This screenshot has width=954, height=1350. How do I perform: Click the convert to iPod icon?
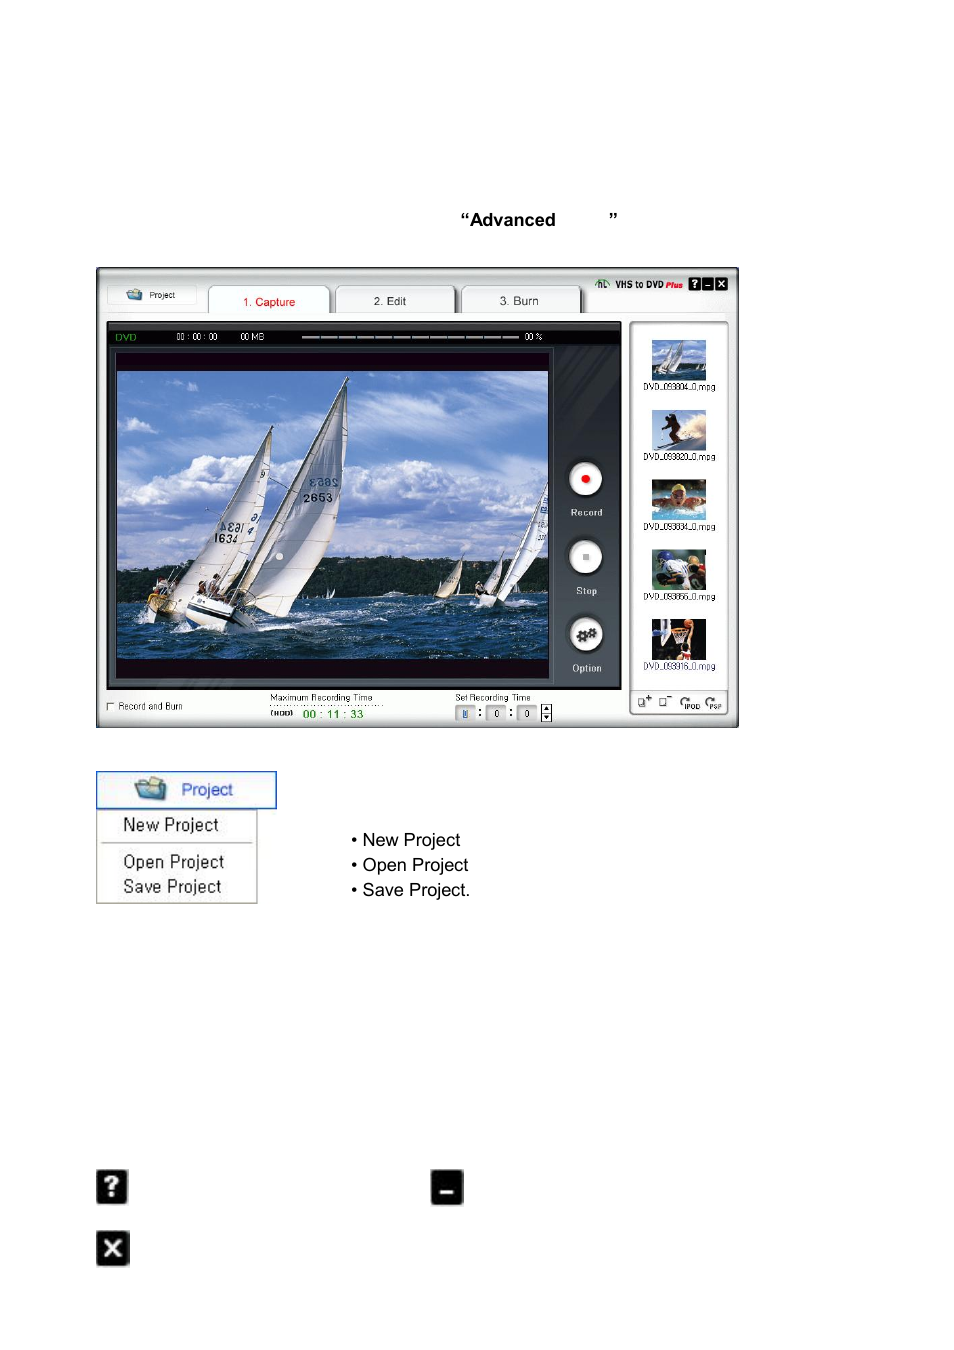click(x=690, y=702)
